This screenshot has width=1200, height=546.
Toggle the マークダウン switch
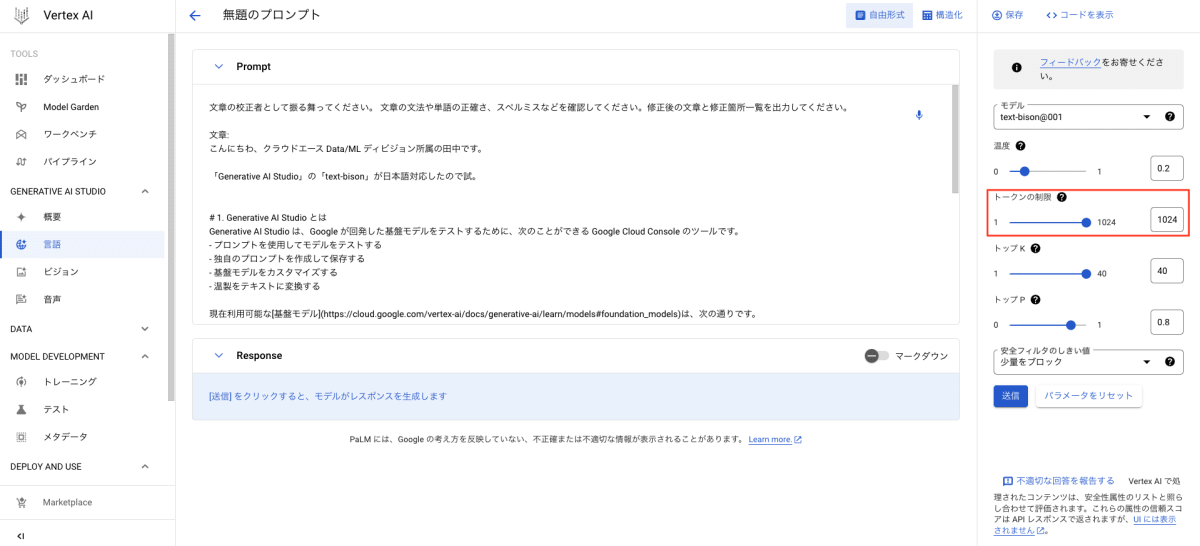[877, 355]
